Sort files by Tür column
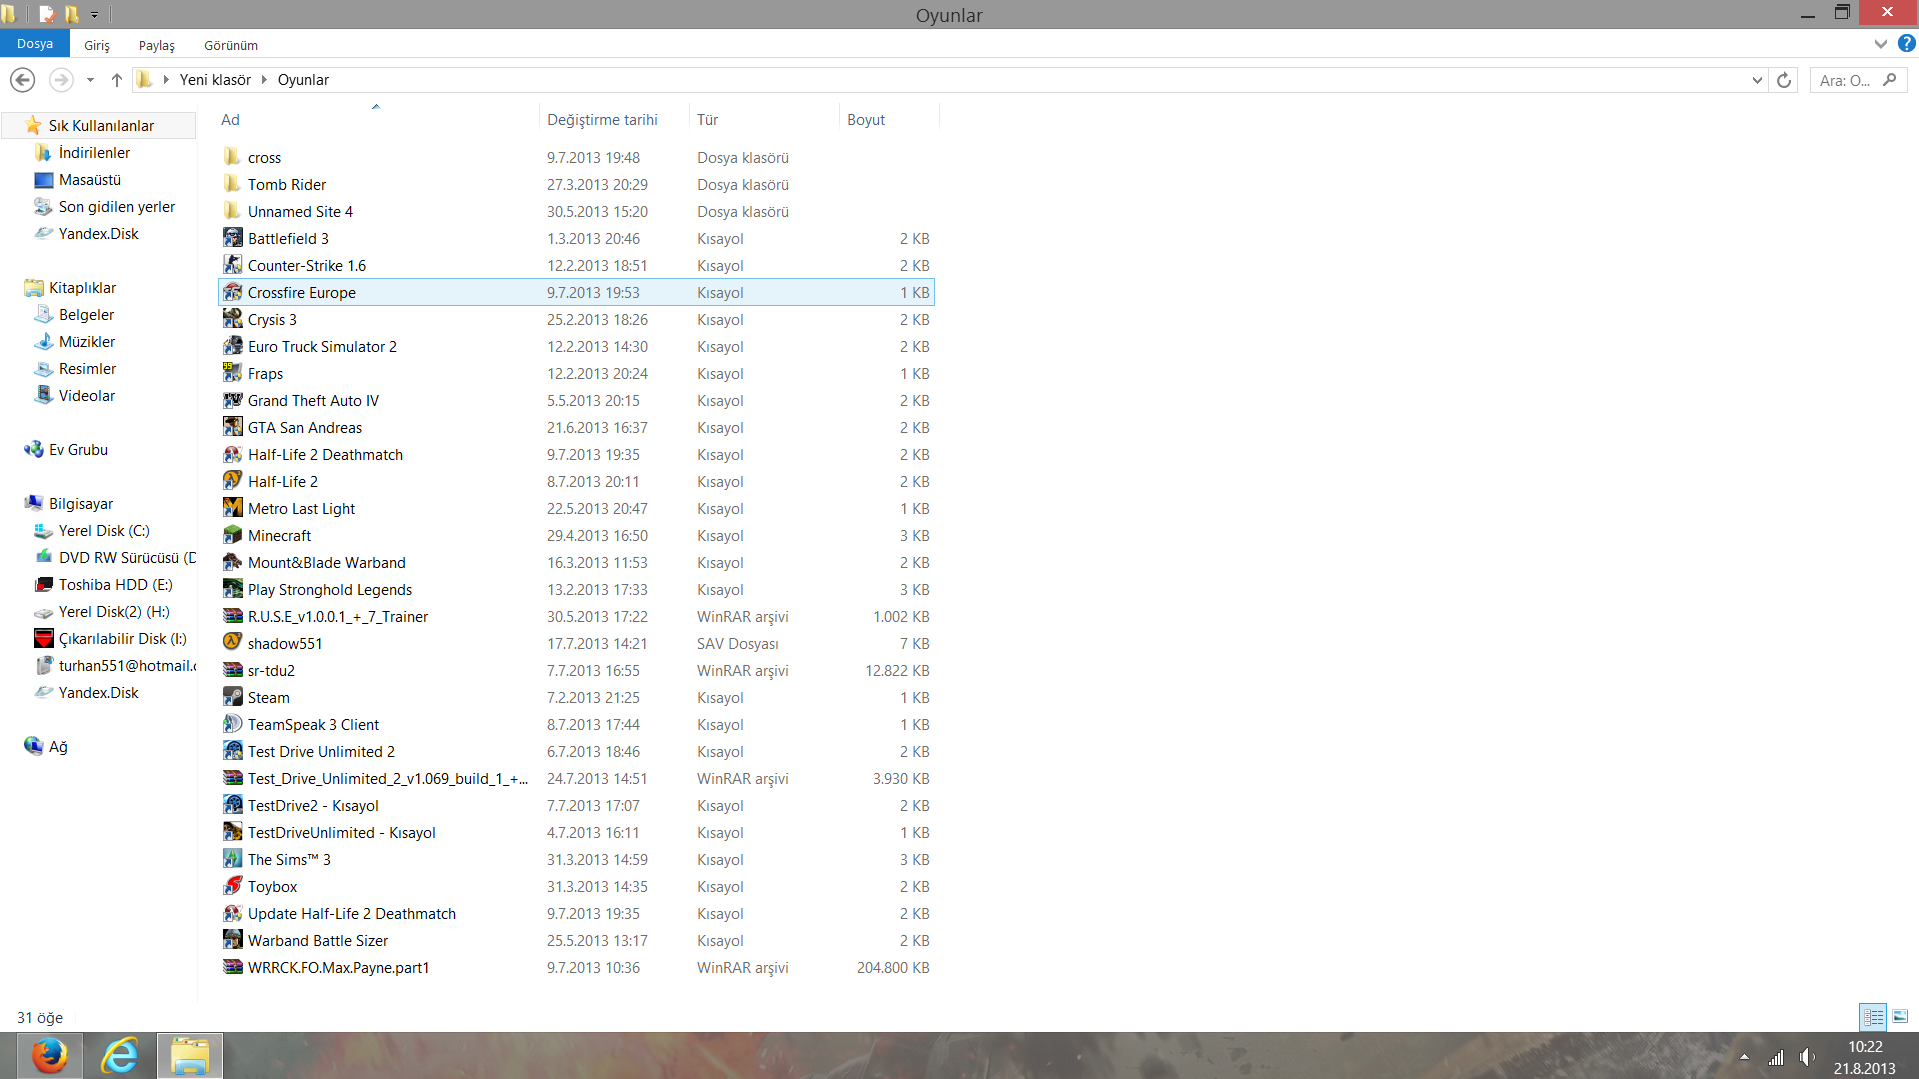Viewport: 1919px width, 1079px height. 708,120
